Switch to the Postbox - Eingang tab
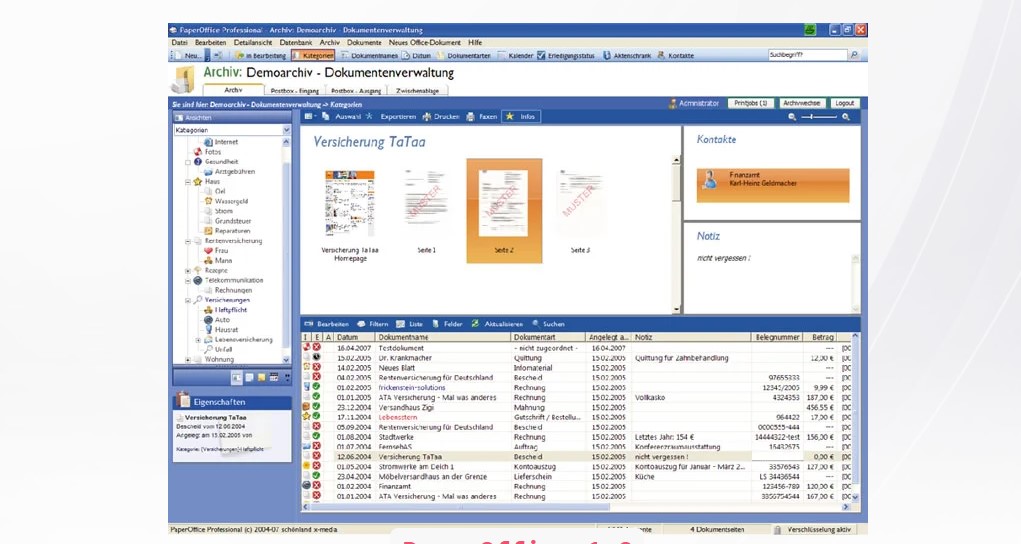This screenshot has height=544, width=1021. (x=294, y=91)
